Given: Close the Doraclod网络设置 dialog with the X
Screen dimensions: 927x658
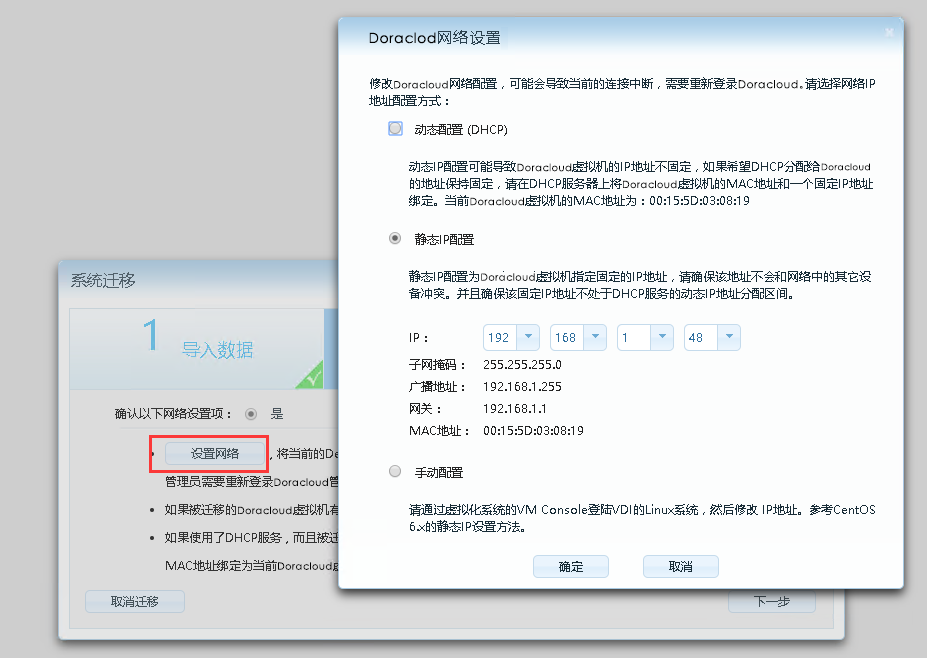Looking at the screenshot, I should click(889, 33).
